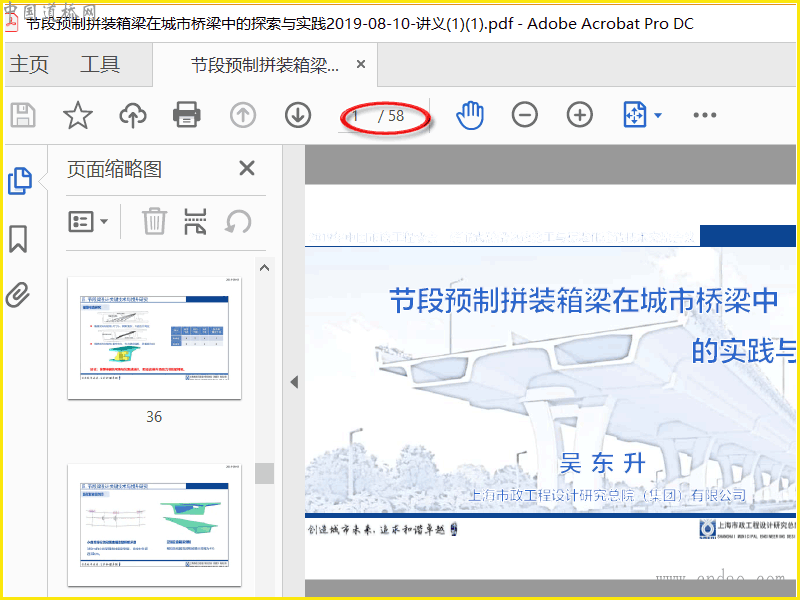Click the insert/extract pages icon
The width and height of the screenshot is (800, 600).
click(x=195, y=221)
